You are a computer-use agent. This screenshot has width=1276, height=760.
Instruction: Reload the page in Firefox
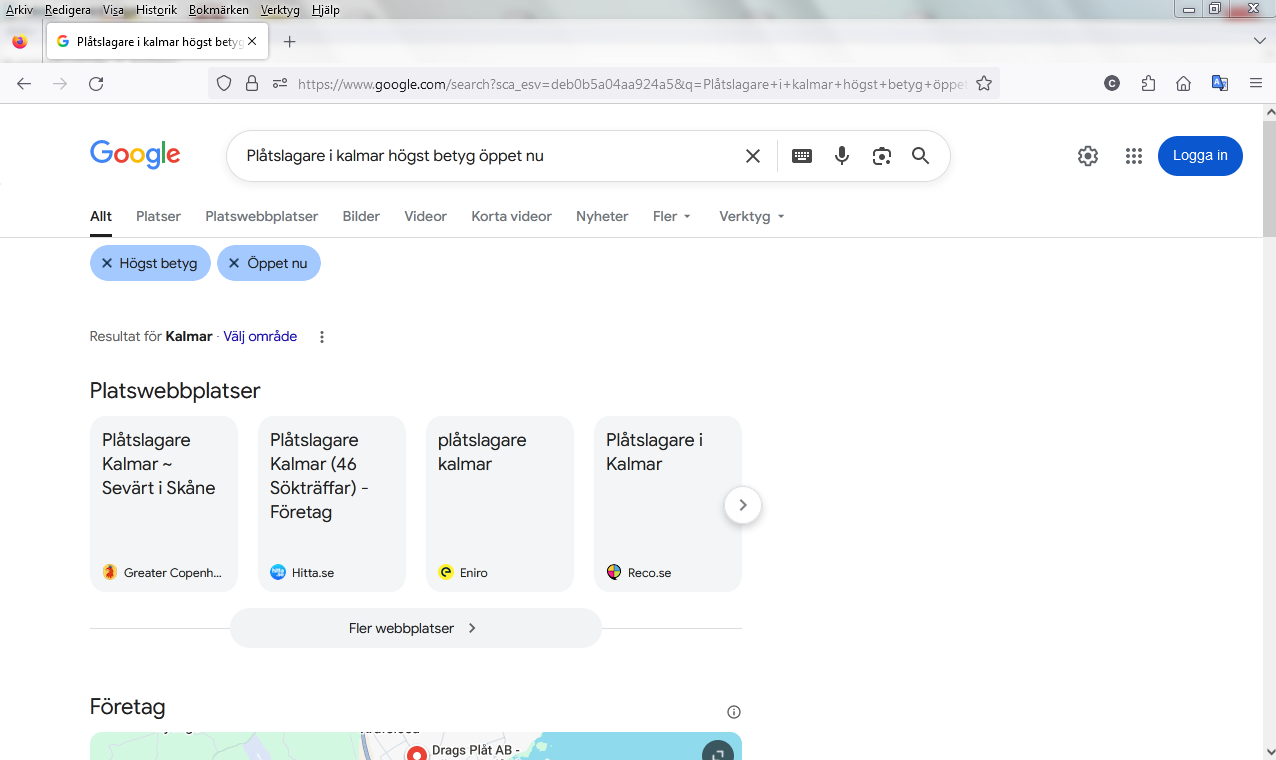point(96,84)
